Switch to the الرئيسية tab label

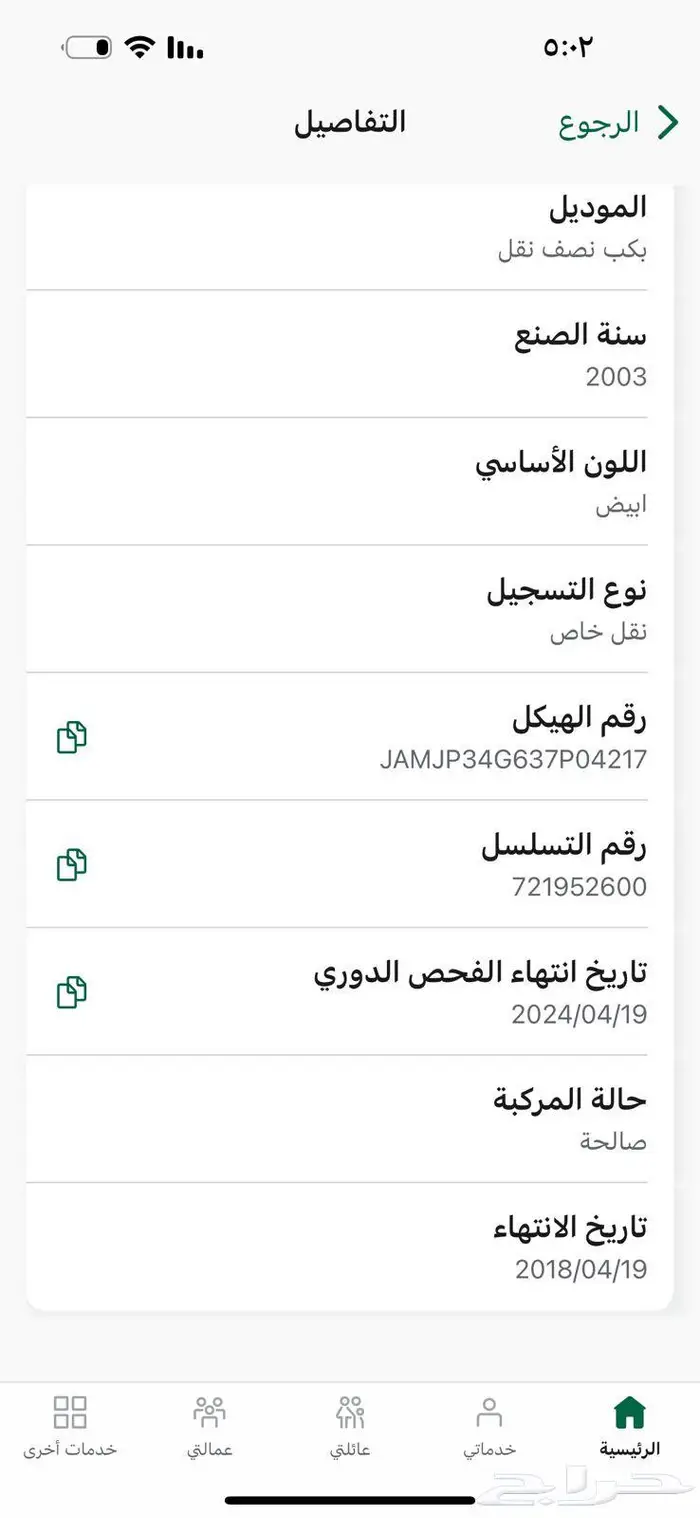click(629, 1449)
